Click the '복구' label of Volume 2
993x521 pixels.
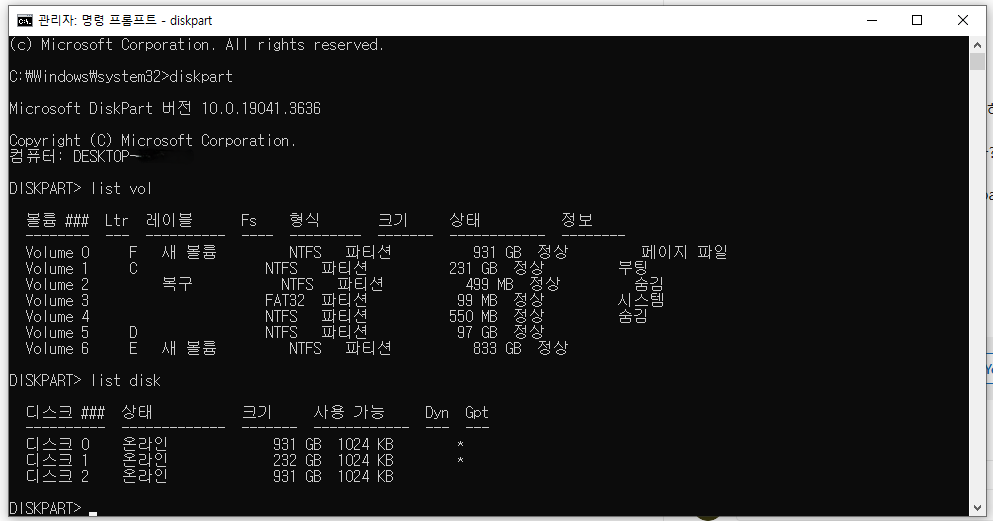pyautogui.click(x=177, y=284)
